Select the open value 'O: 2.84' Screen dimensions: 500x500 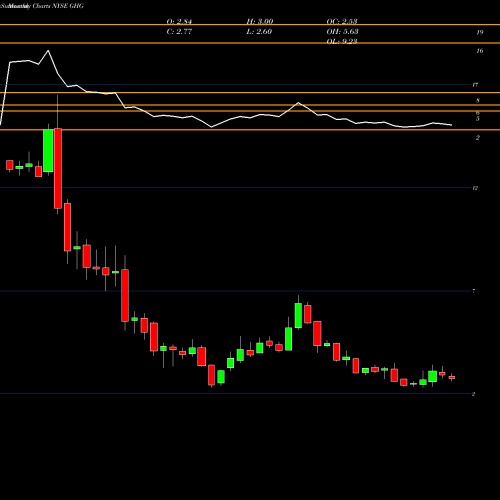click(x=179, y=21)
